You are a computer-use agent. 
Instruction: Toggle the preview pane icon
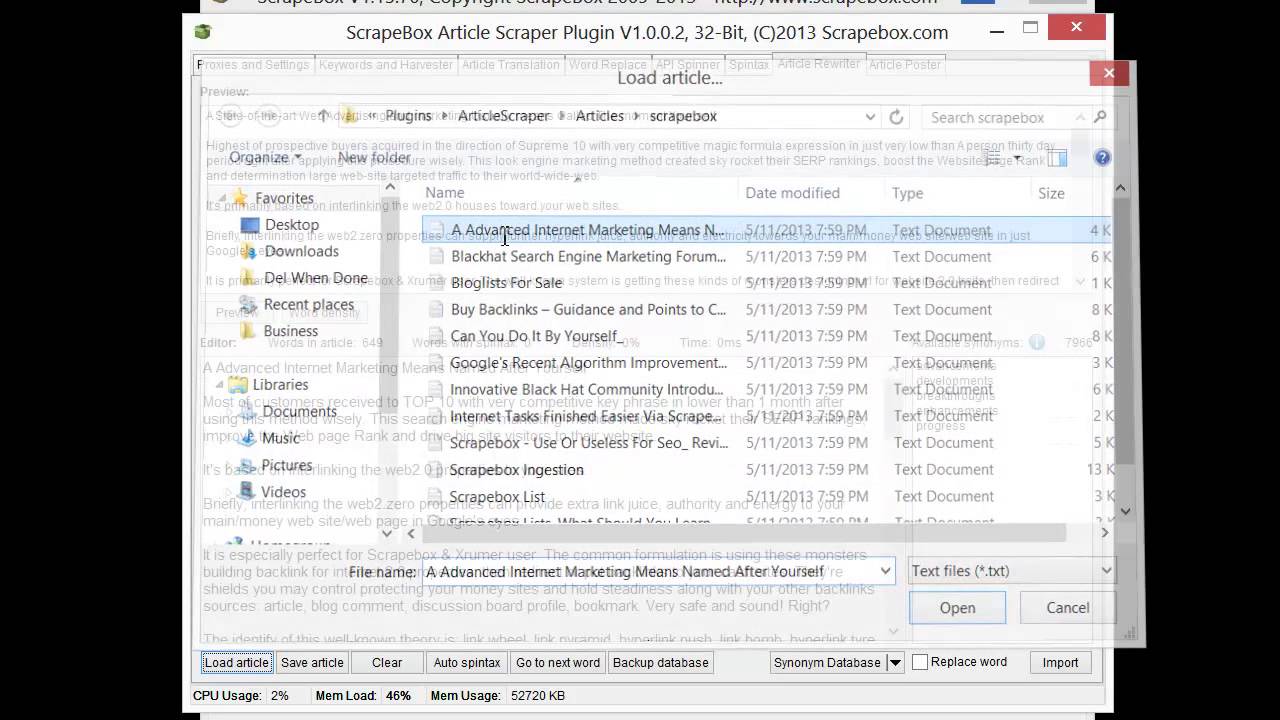coord(1057,158)
